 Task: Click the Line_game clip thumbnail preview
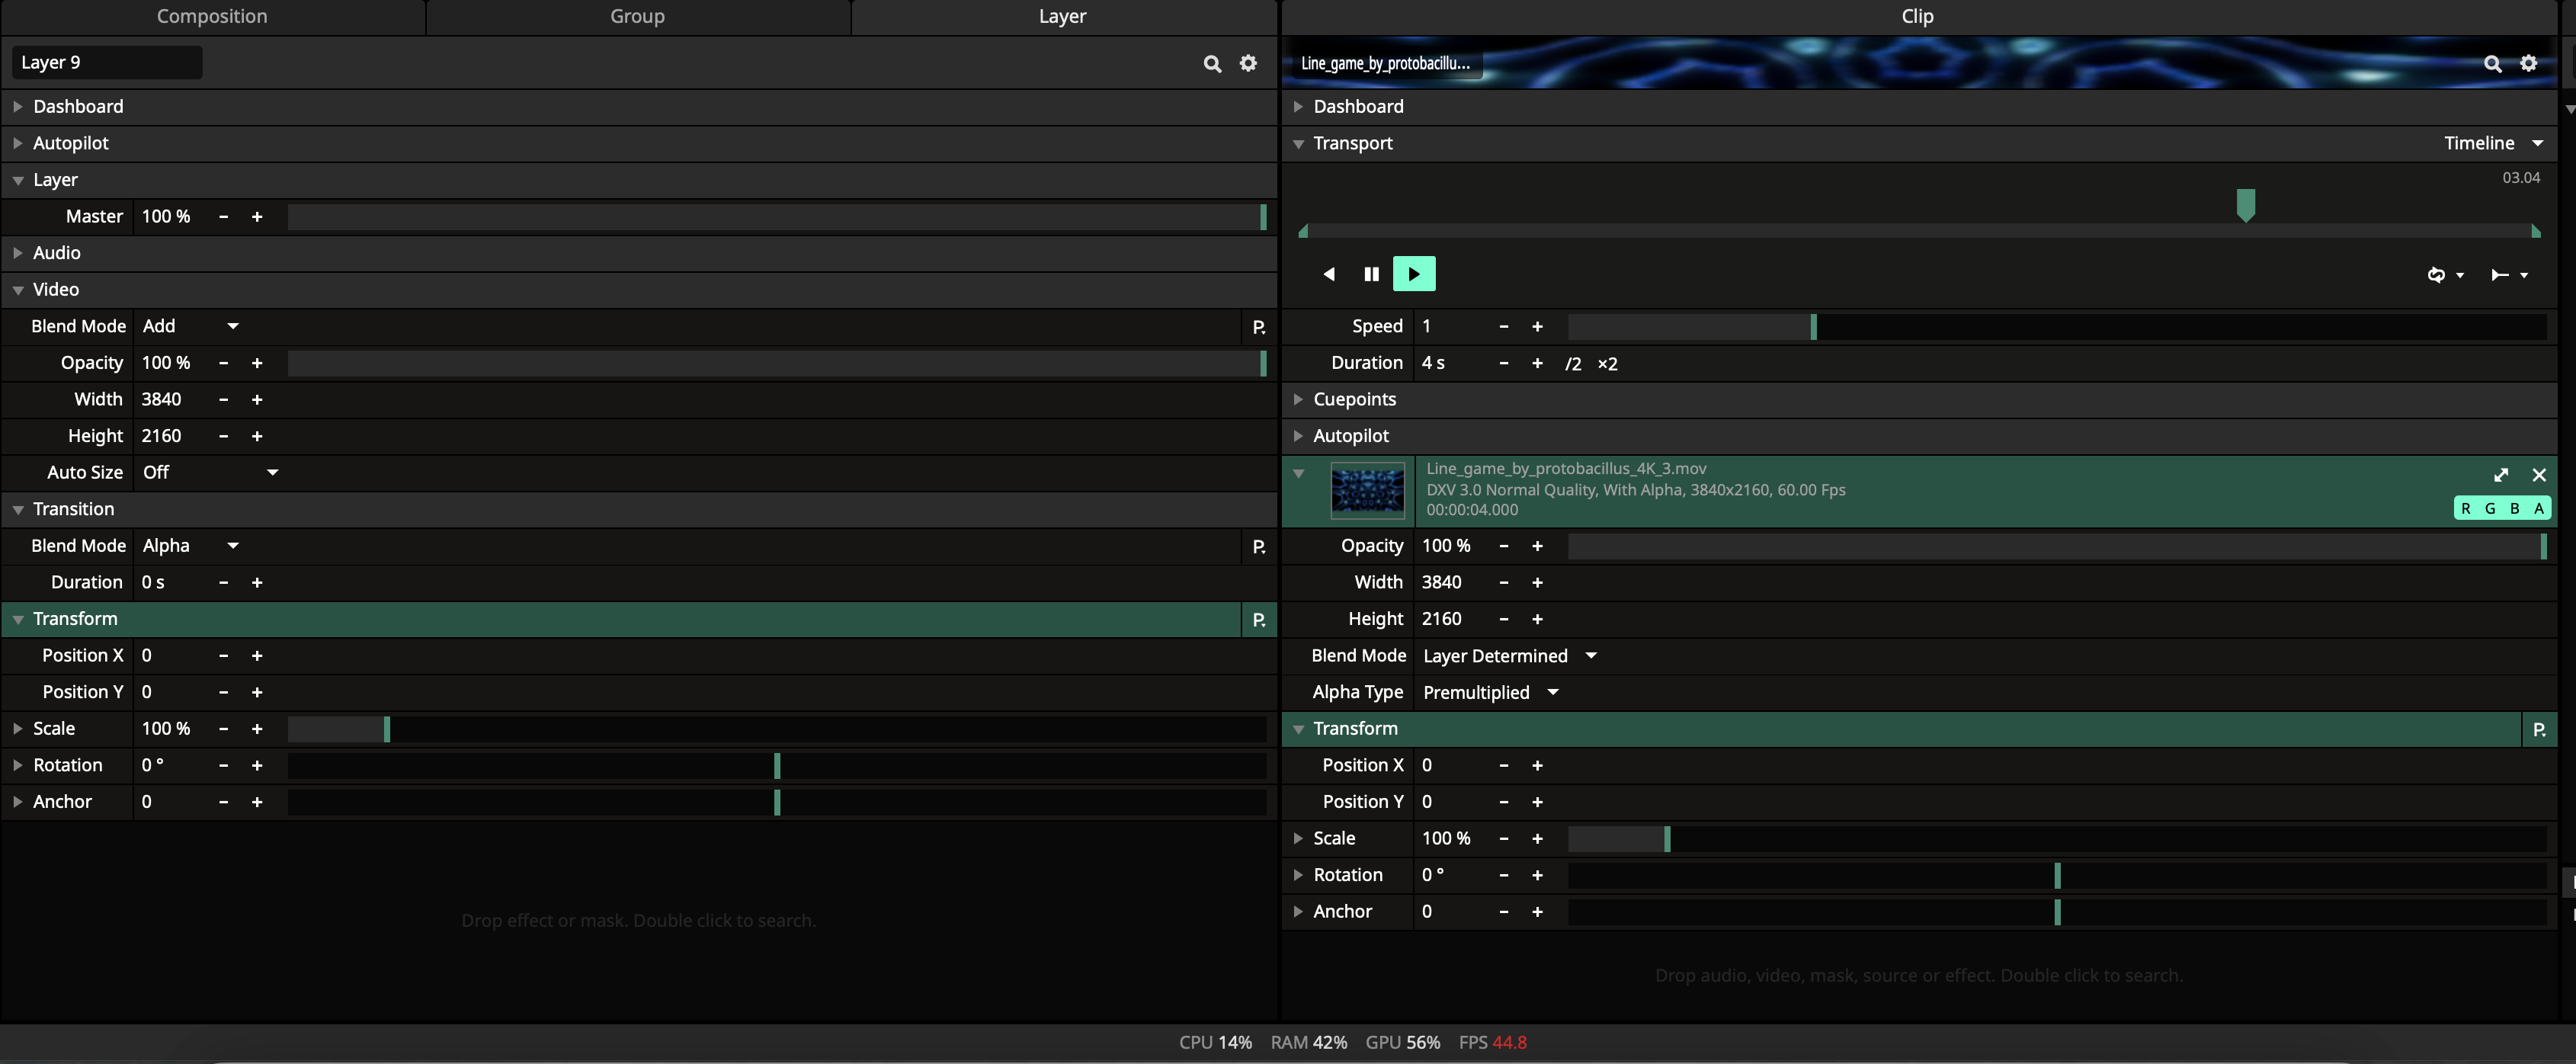[1367, 490]
